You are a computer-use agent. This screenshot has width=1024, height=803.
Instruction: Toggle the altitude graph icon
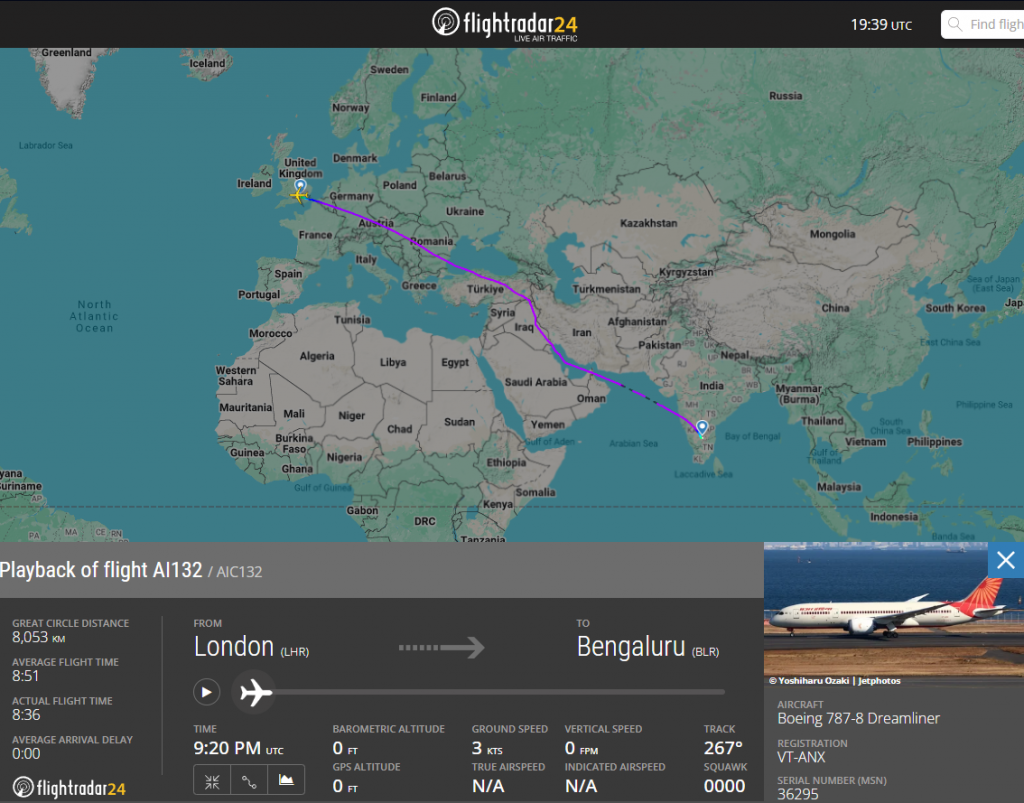[286, 779]
